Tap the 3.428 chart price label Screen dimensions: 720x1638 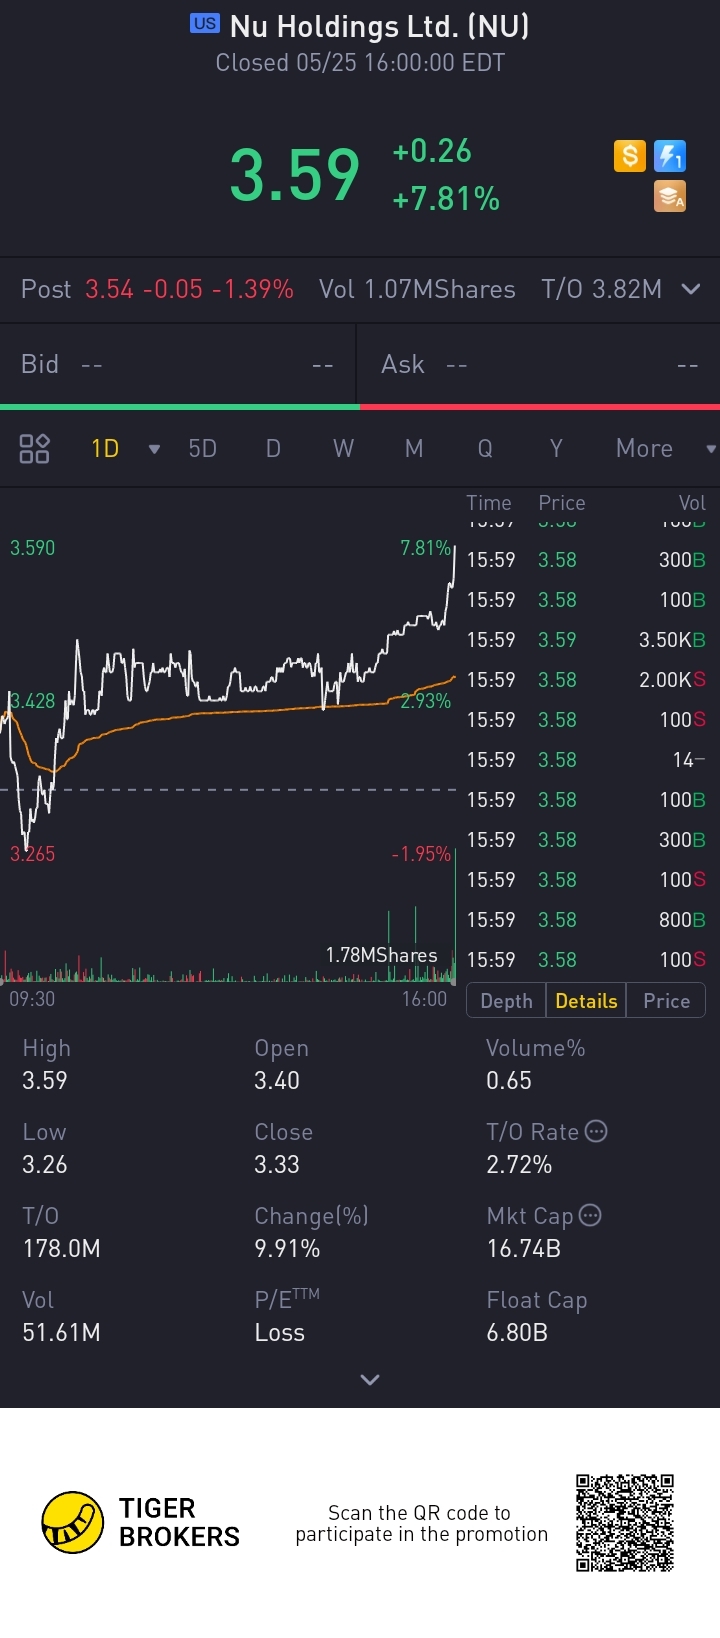click(32, 701)
